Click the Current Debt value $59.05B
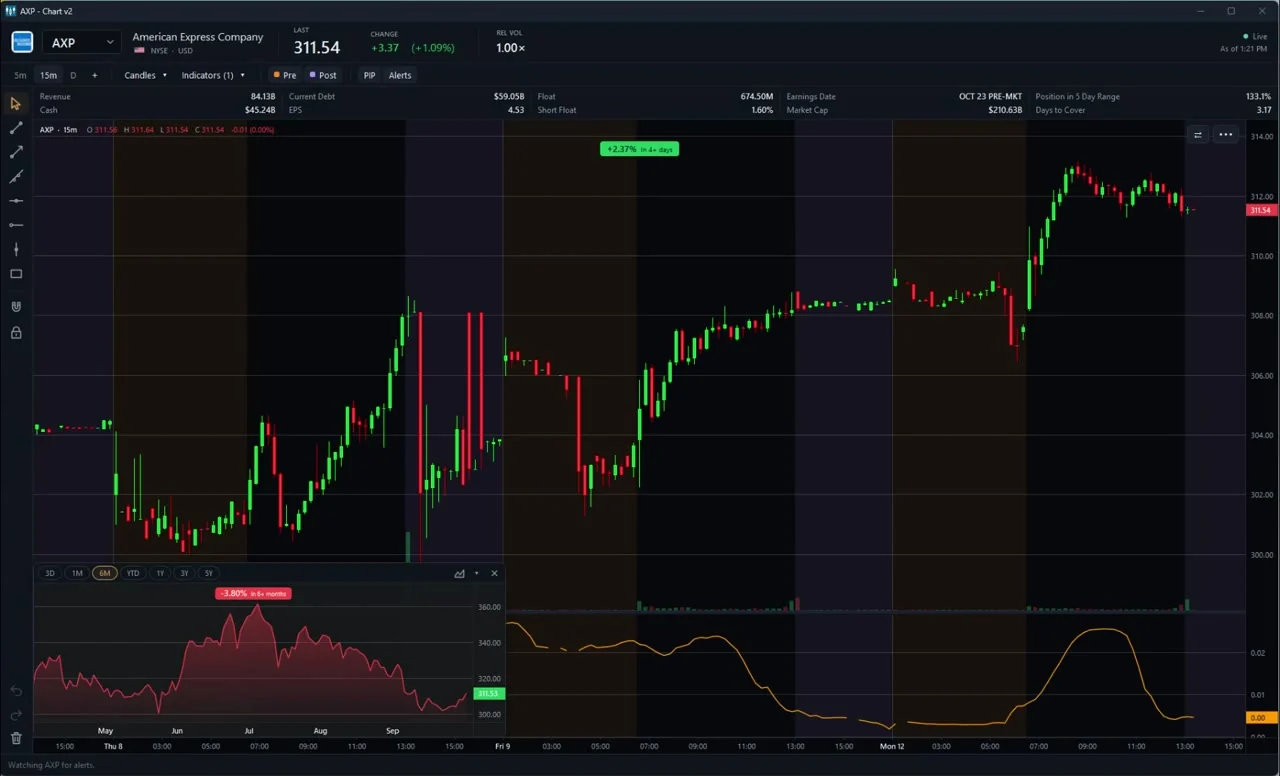 point(509,97)
